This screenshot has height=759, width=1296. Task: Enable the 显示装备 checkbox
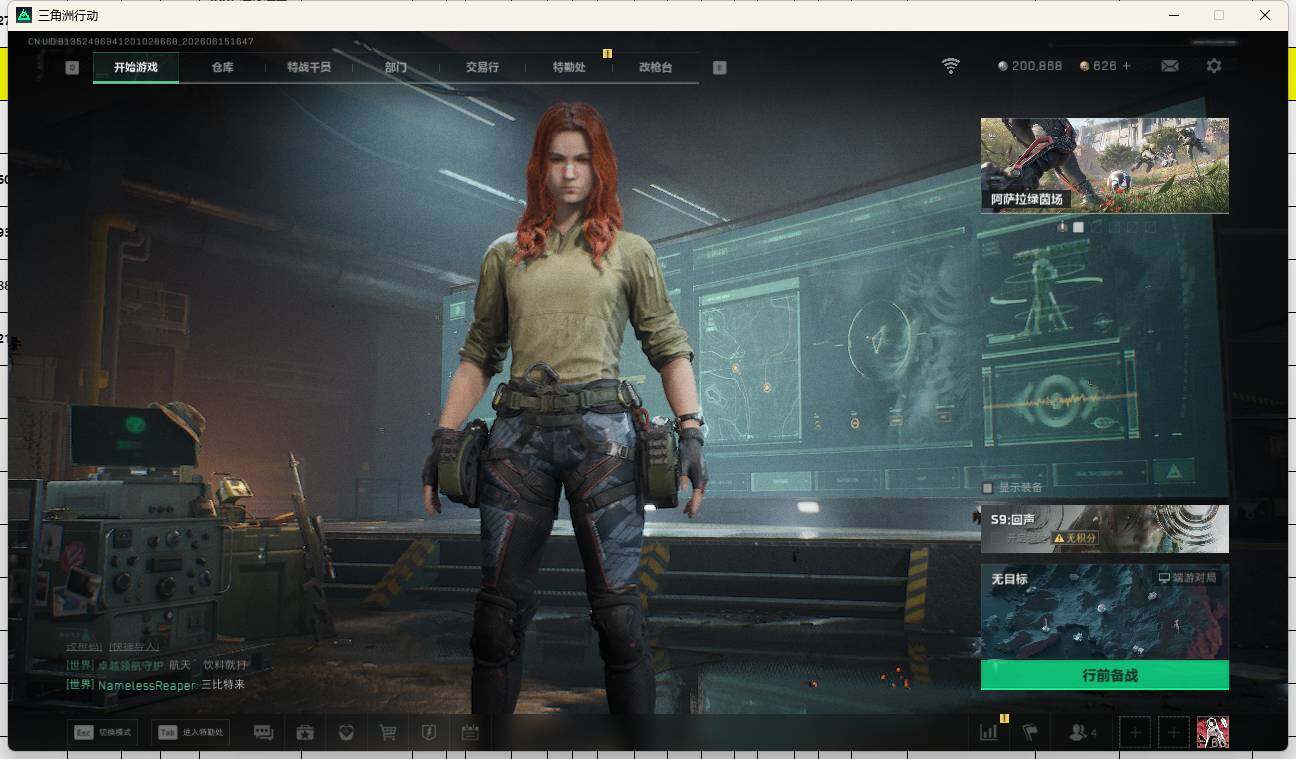[x=988, y=488]
